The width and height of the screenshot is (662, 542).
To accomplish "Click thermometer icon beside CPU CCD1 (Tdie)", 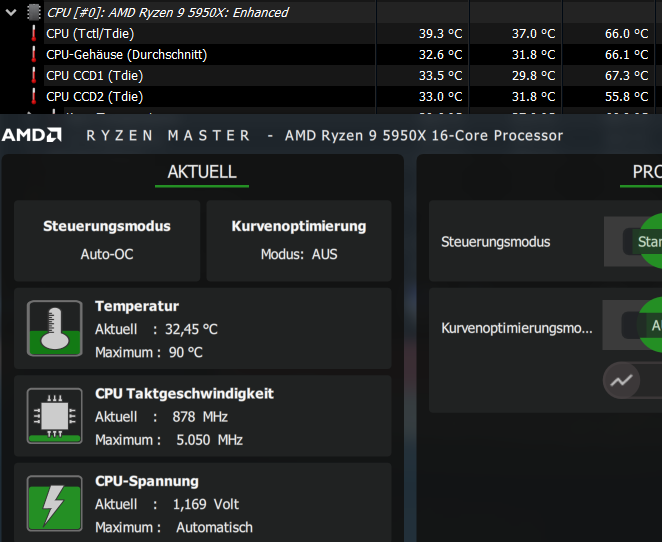I will (34, 76).
